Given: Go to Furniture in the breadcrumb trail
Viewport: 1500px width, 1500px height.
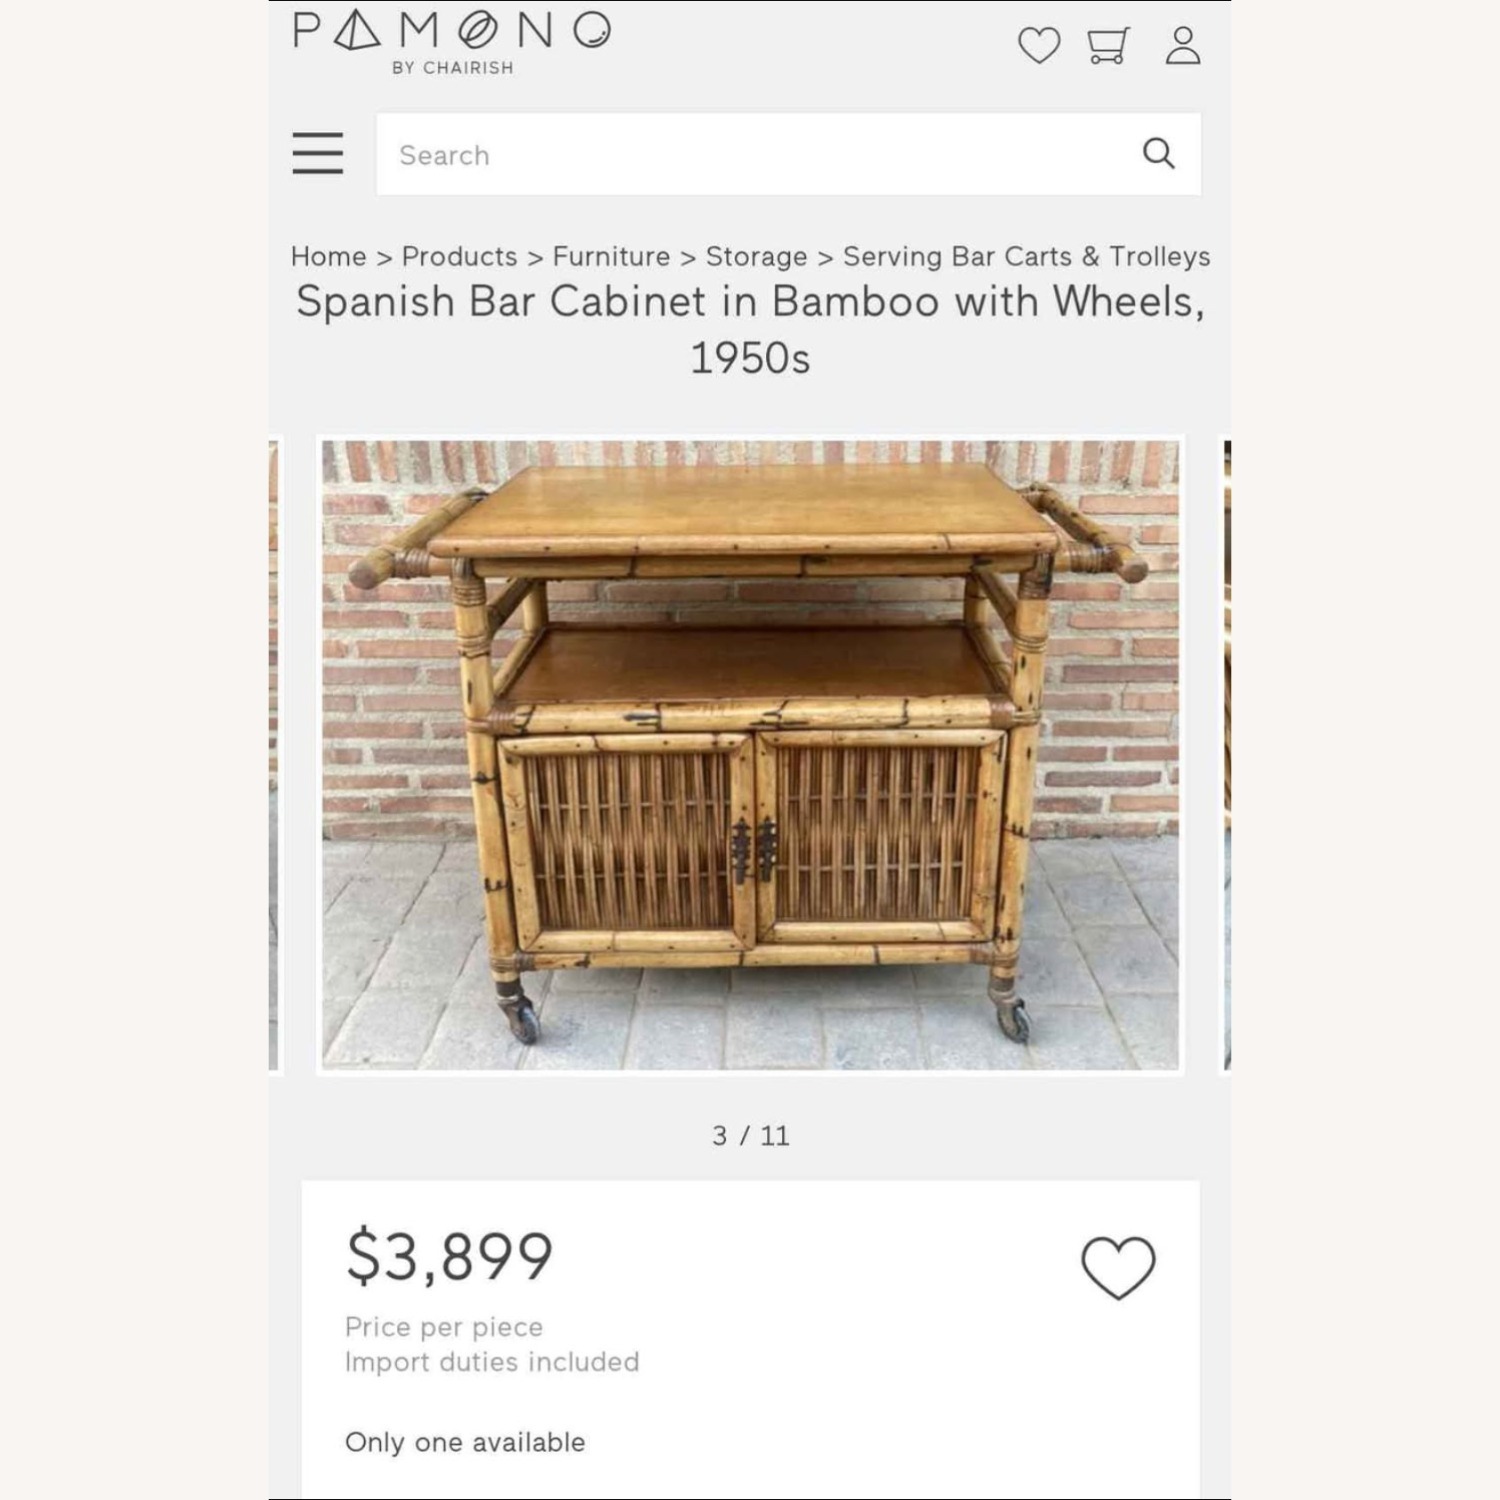Looking at the screenshot, I should pyautogui.click(x=608, y=257).
